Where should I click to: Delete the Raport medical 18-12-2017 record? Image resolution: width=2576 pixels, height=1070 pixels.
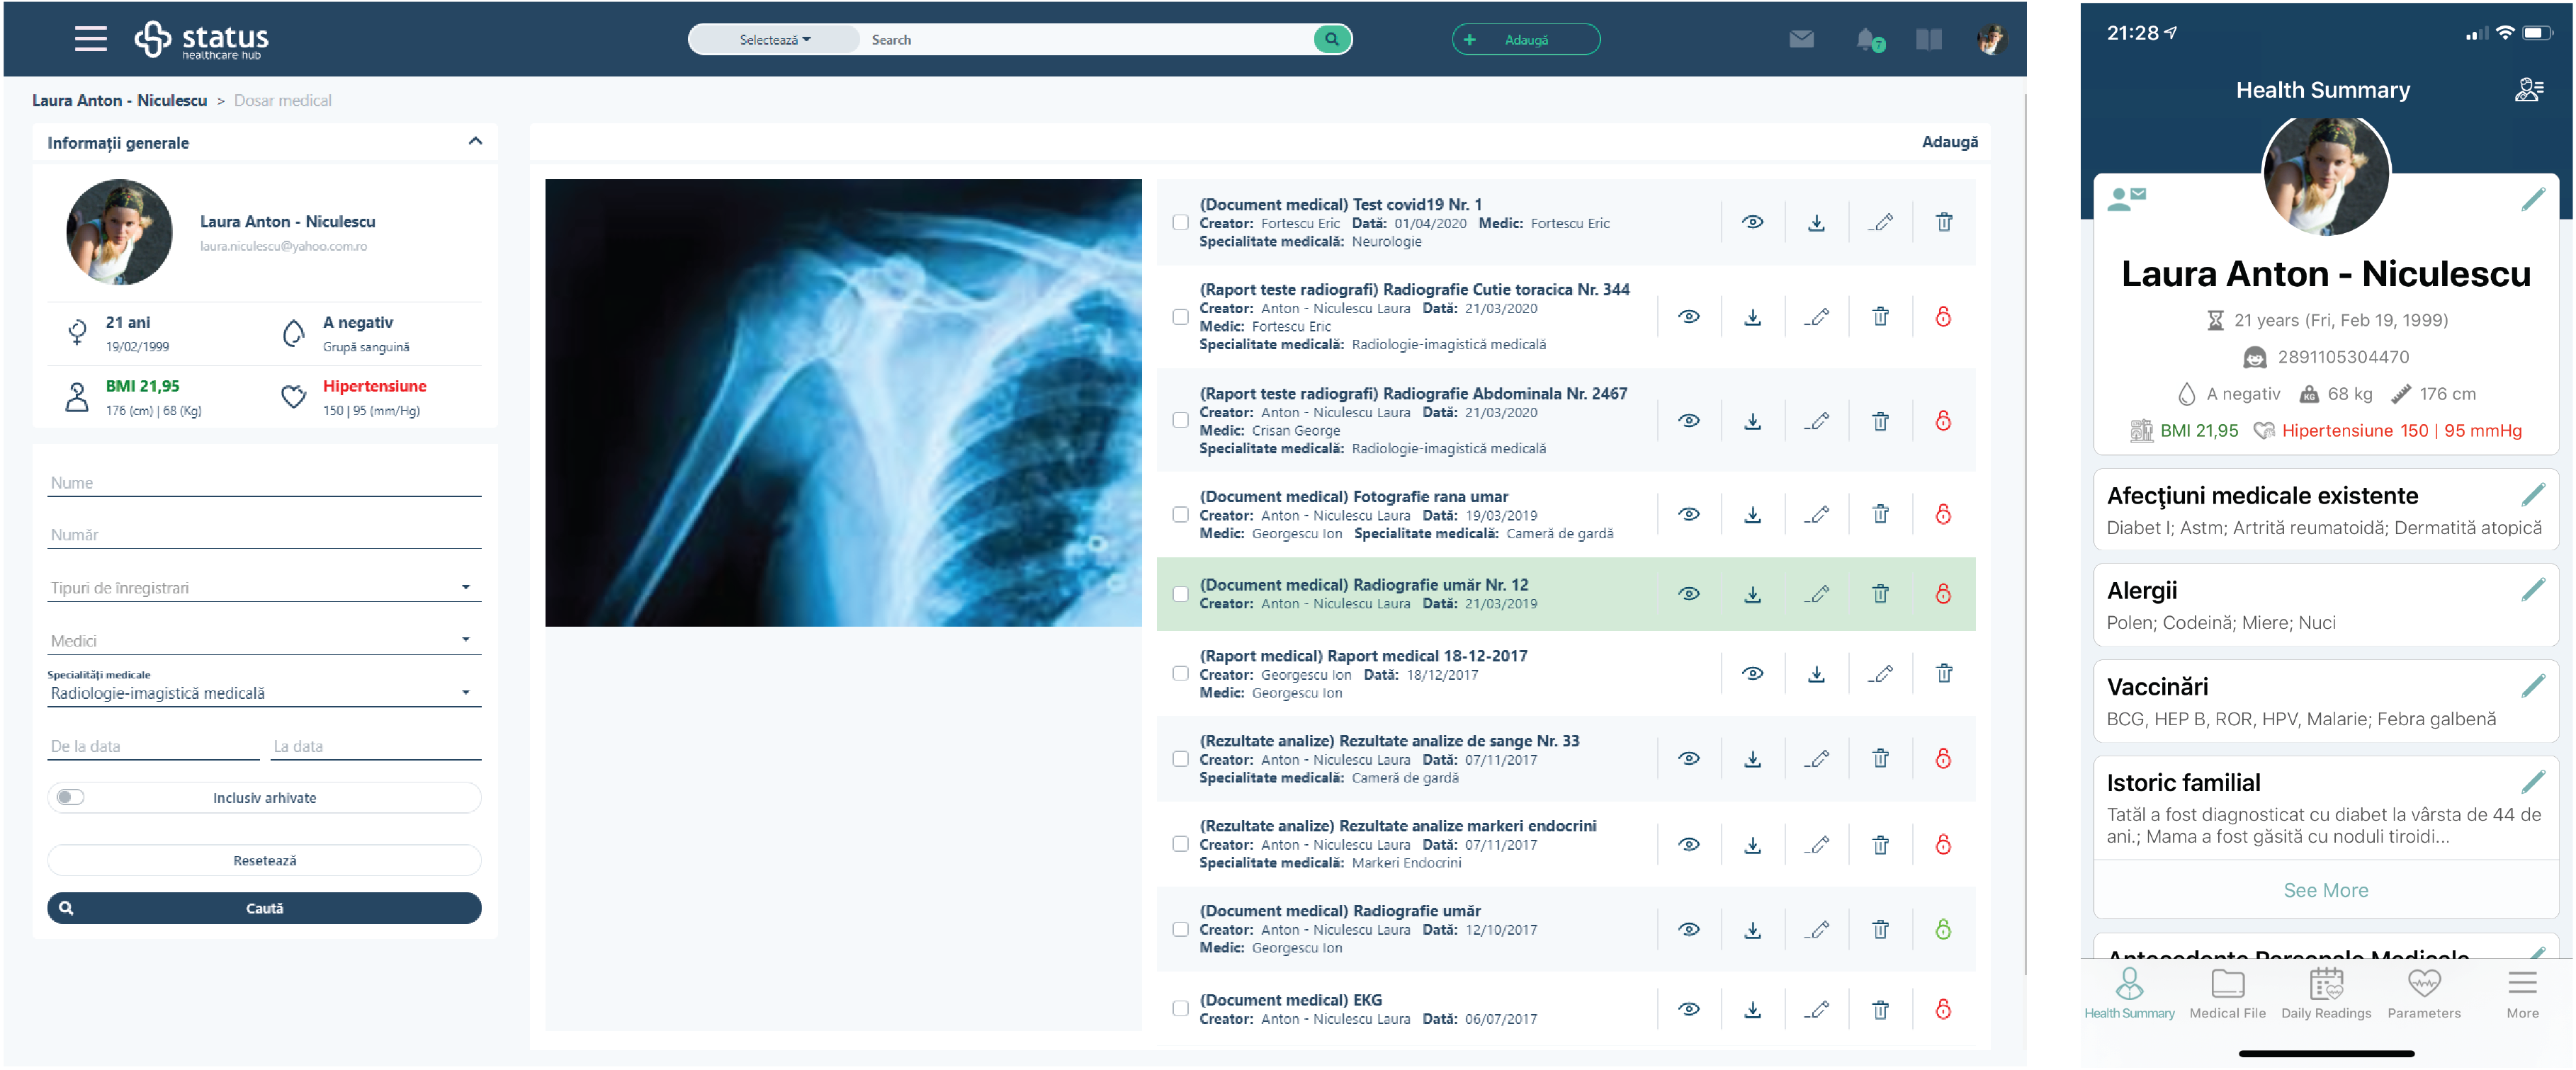pyautogui.click(x=1943, y=673)
